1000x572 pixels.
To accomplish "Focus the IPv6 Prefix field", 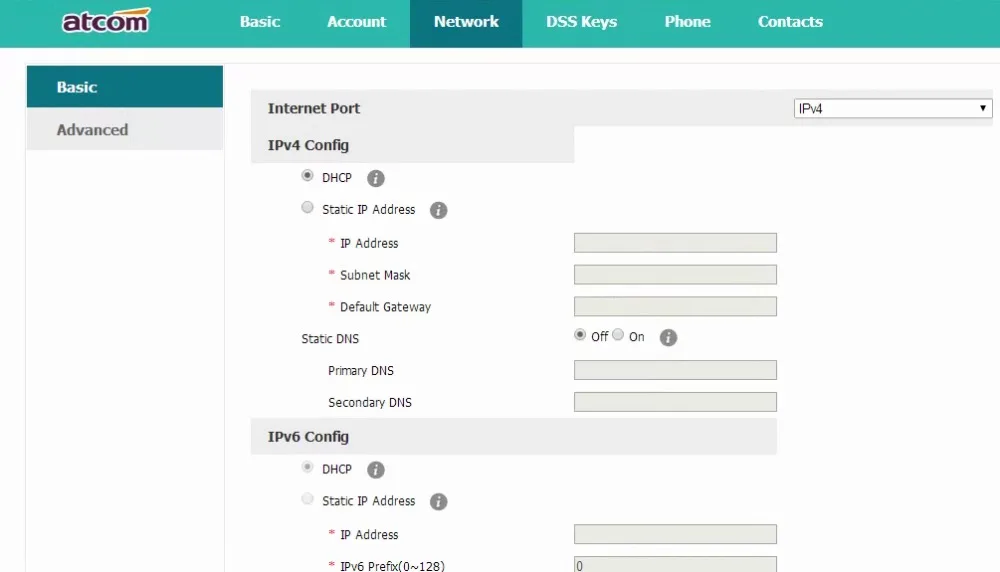I will 675,565.
